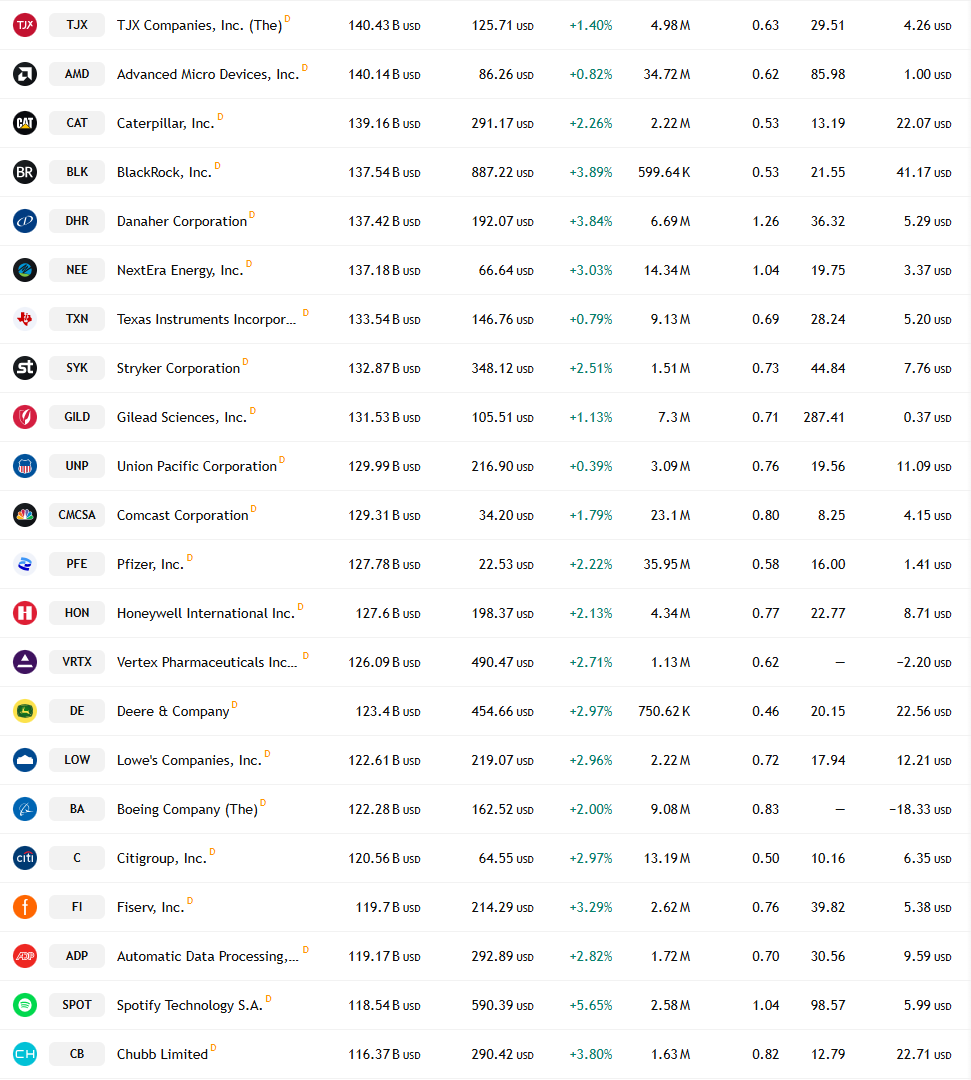The height and width of the screenshot is (1080, 971).
Task: Open the CMCSA ticker badge
Action: [77, 515]
